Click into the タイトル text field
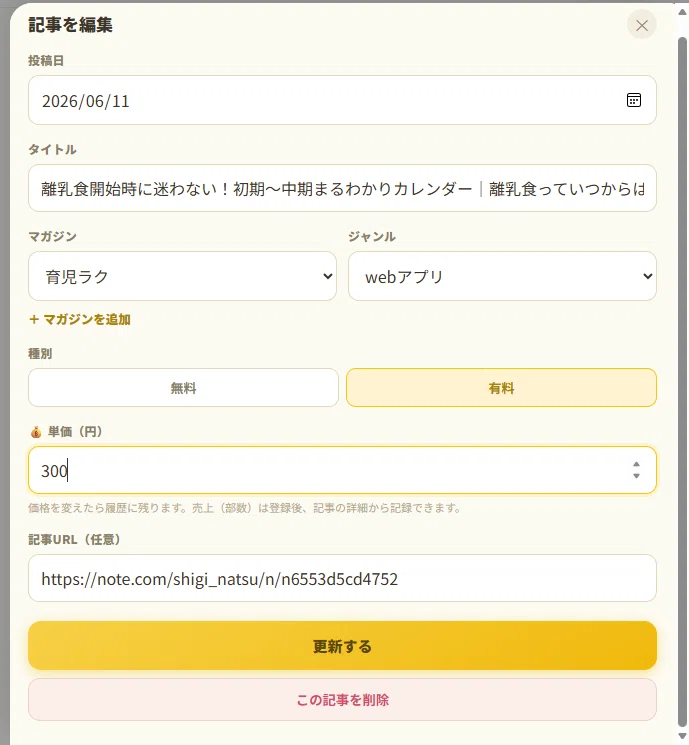689x745 pixels. pos(342,188)
